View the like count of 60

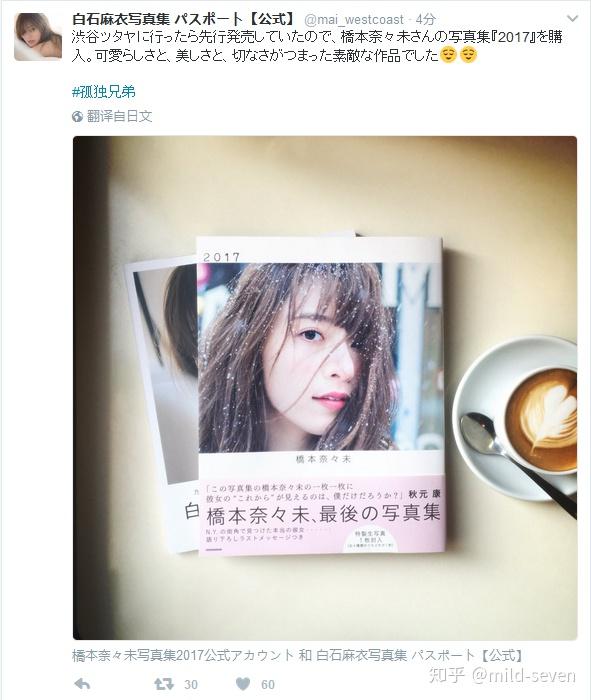pyautogui.click(x=267, y=685)
